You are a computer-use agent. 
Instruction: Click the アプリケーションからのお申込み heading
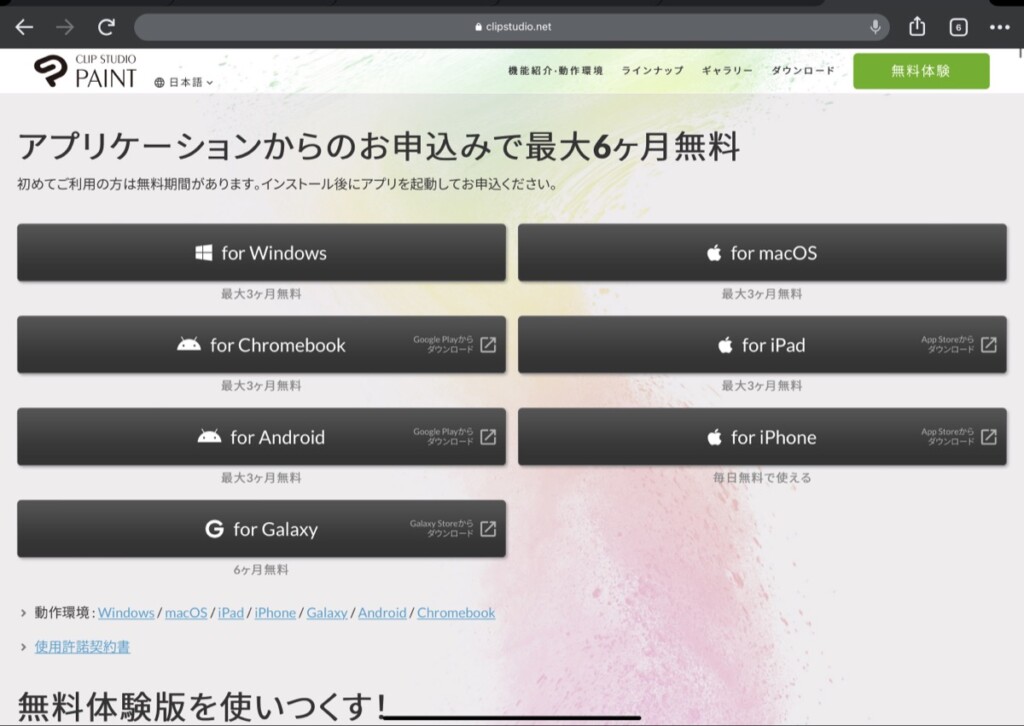[379, 146]
